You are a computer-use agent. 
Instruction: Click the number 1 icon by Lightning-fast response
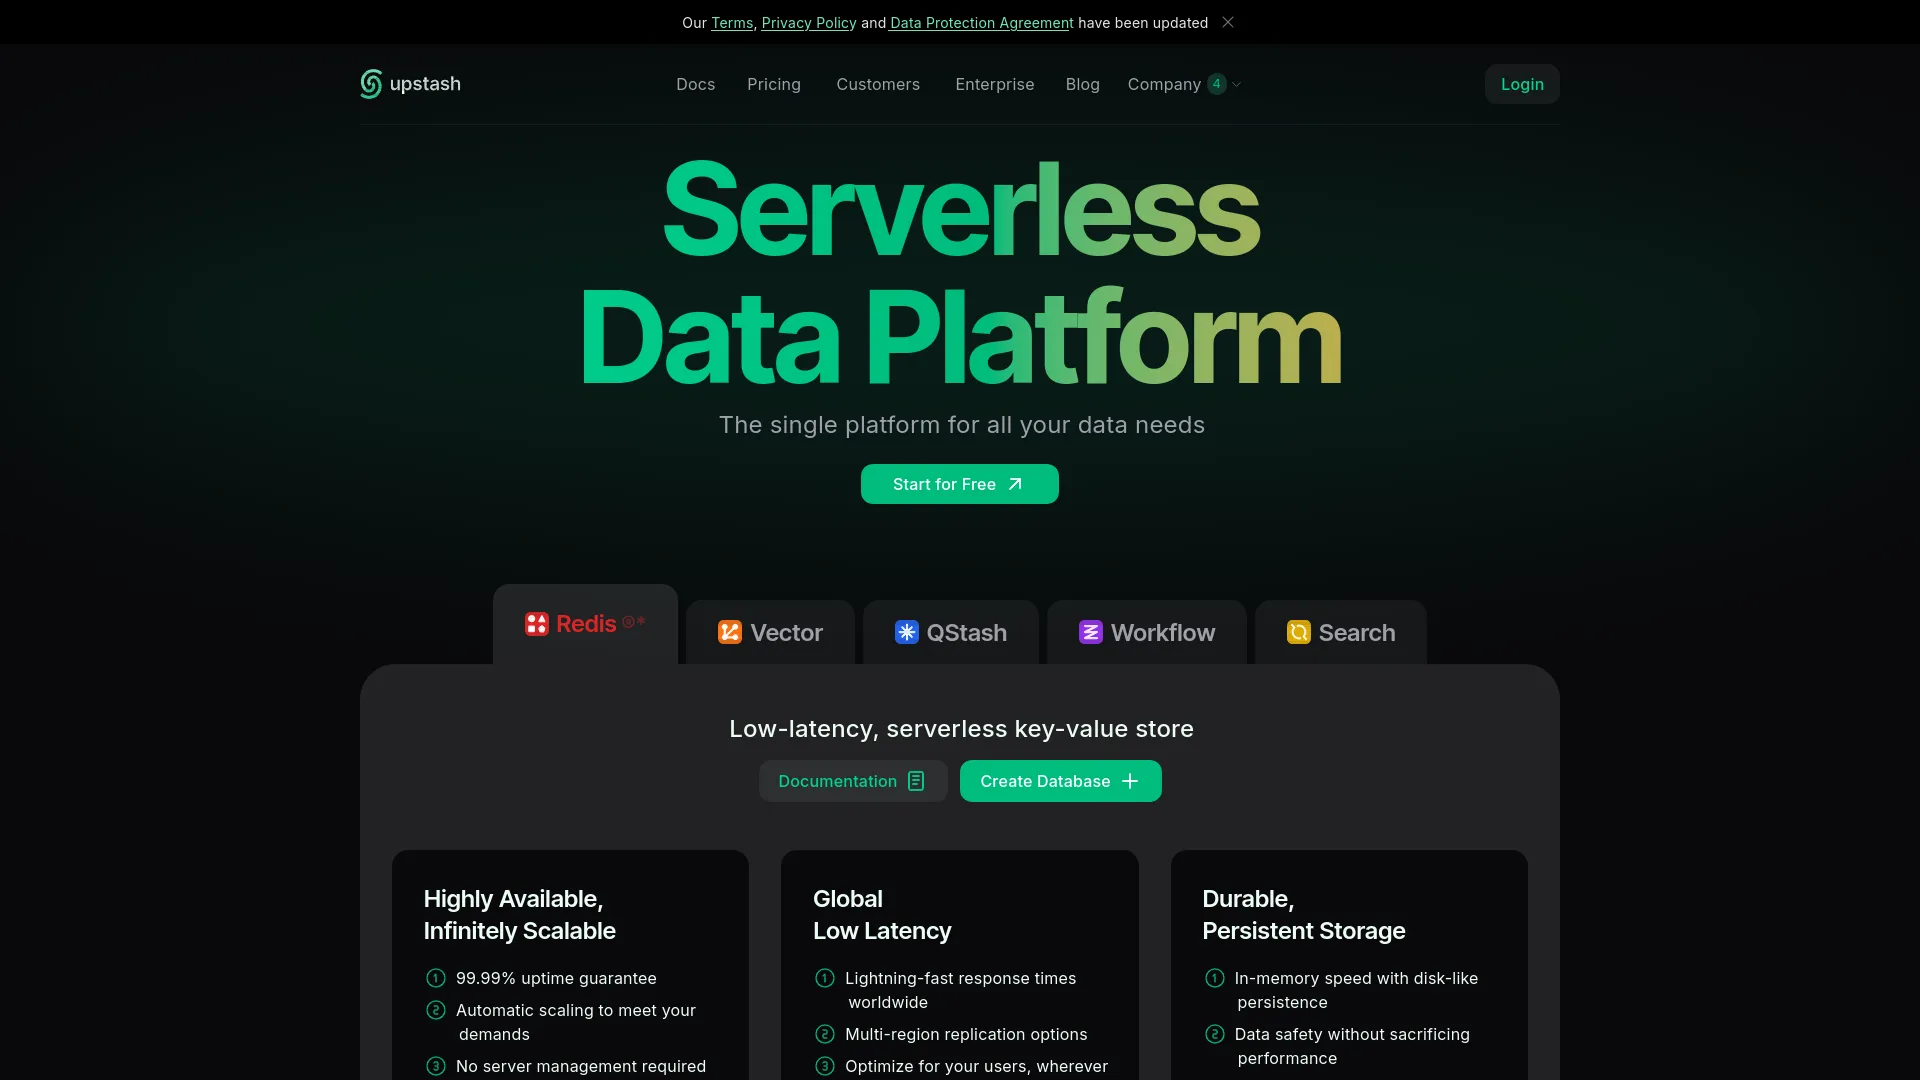pyautogui.click(x=825, y=978)
